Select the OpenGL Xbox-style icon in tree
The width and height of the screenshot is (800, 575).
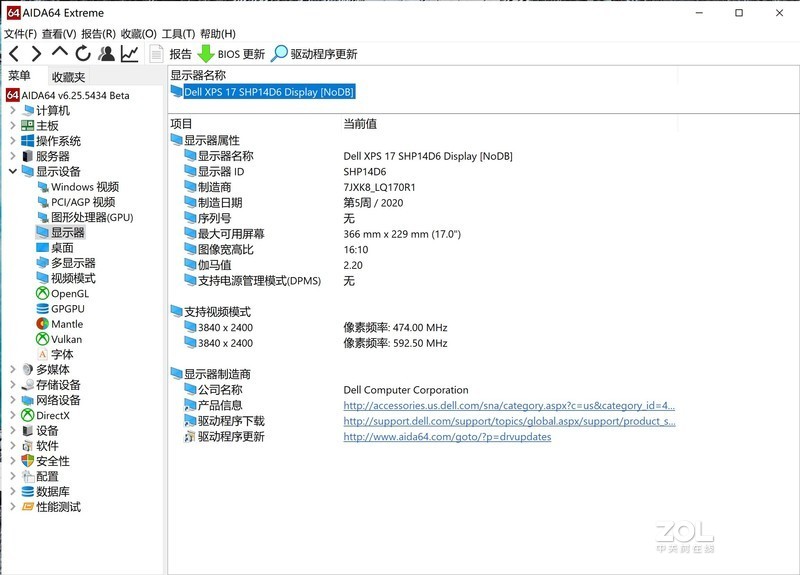(x=42, y=293)
